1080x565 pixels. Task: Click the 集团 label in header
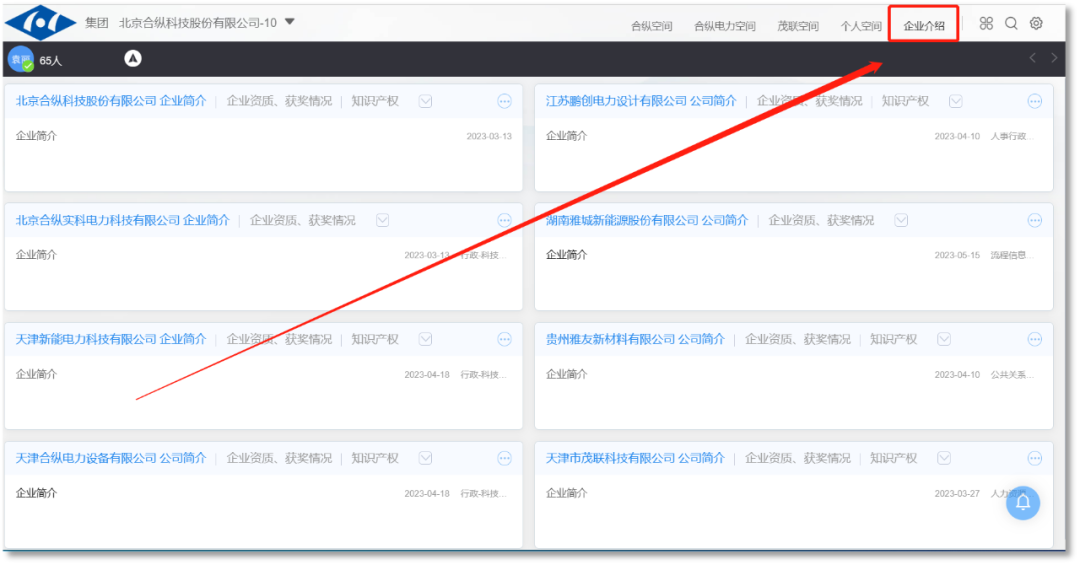point(97,23)
